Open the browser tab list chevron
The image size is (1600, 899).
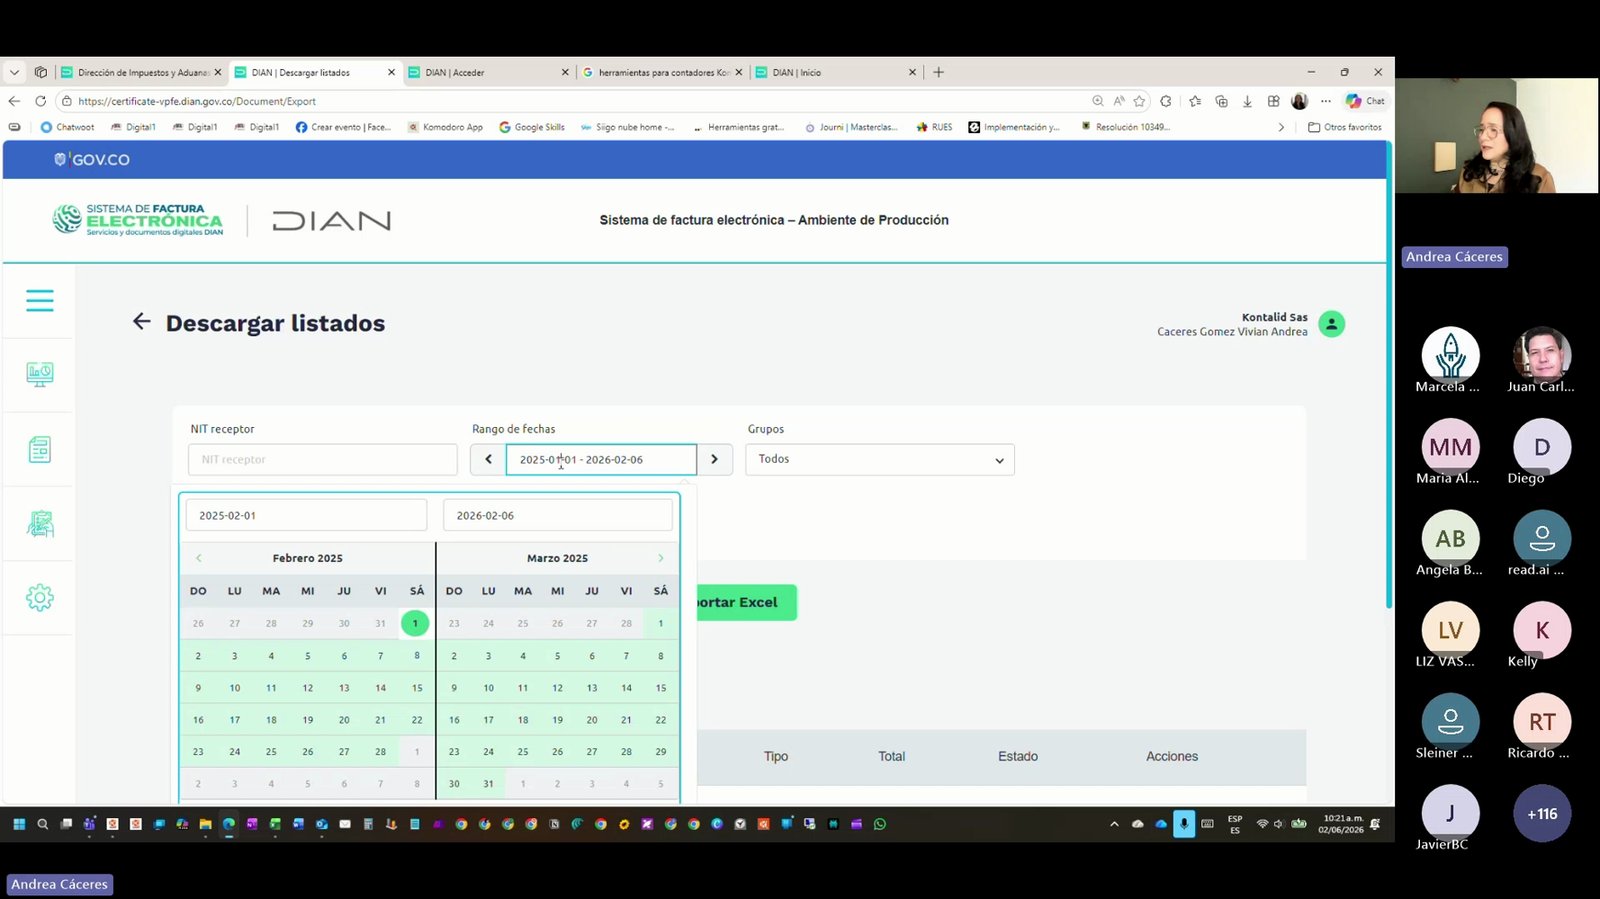point(14,72)
